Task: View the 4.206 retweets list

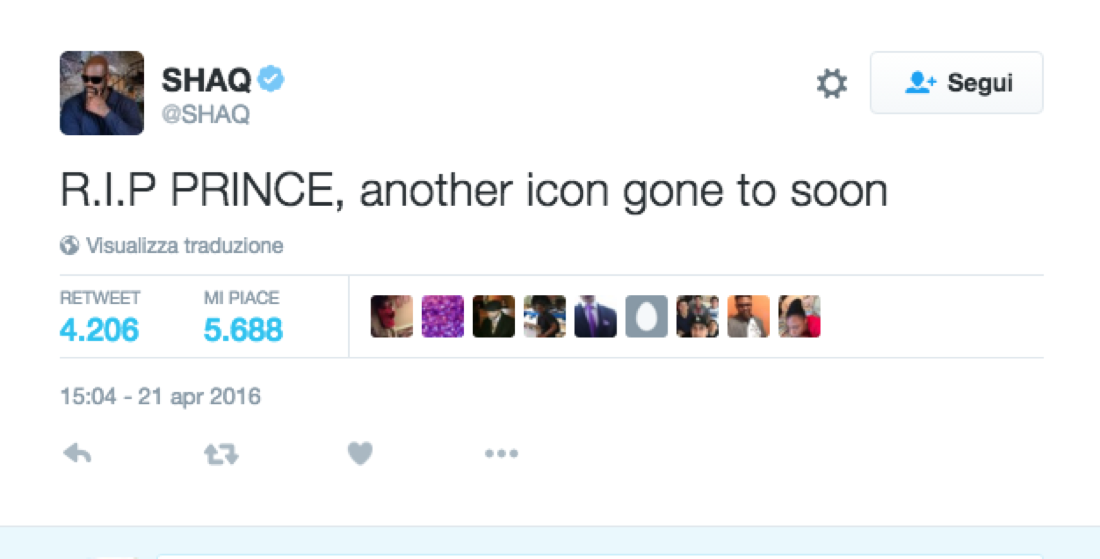Action: 99,329
